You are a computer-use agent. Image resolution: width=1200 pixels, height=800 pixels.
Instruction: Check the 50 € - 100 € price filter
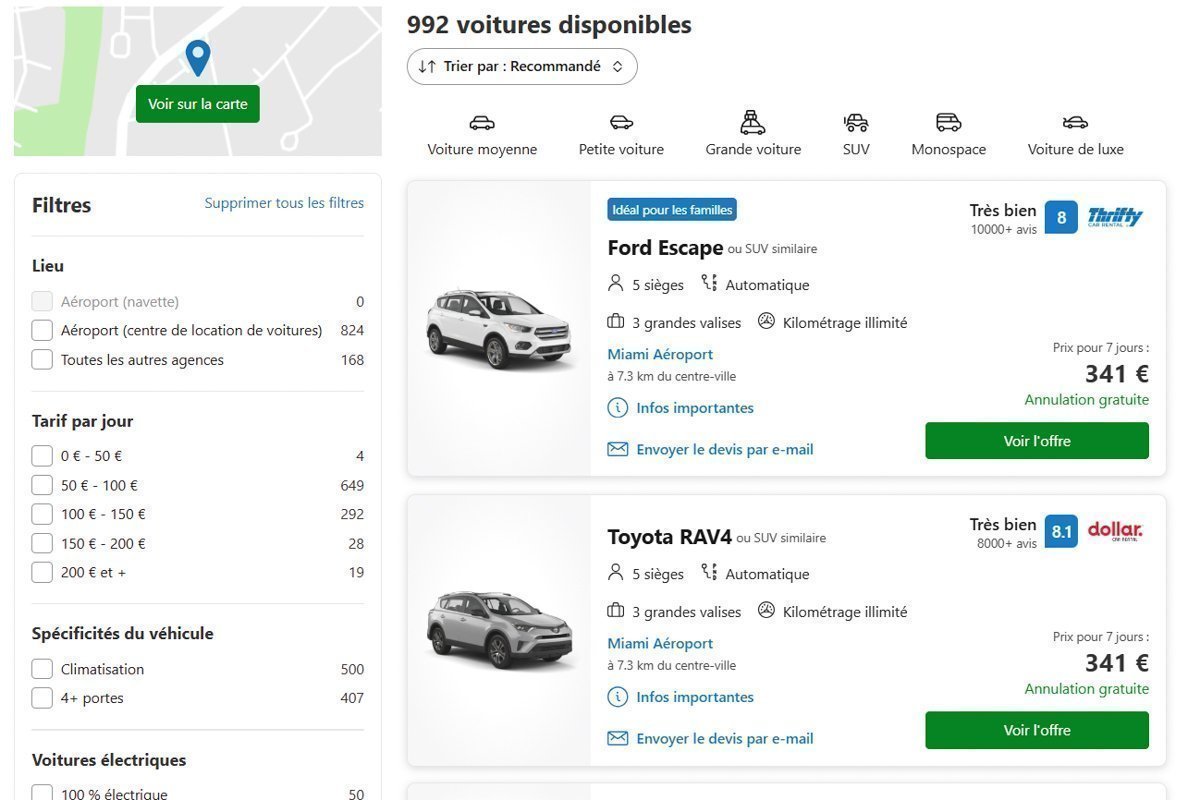42,485
